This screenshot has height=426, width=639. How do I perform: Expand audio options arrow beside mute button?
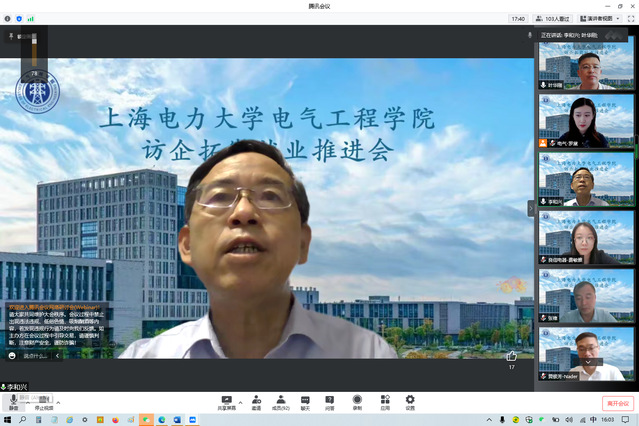point(27,399)
